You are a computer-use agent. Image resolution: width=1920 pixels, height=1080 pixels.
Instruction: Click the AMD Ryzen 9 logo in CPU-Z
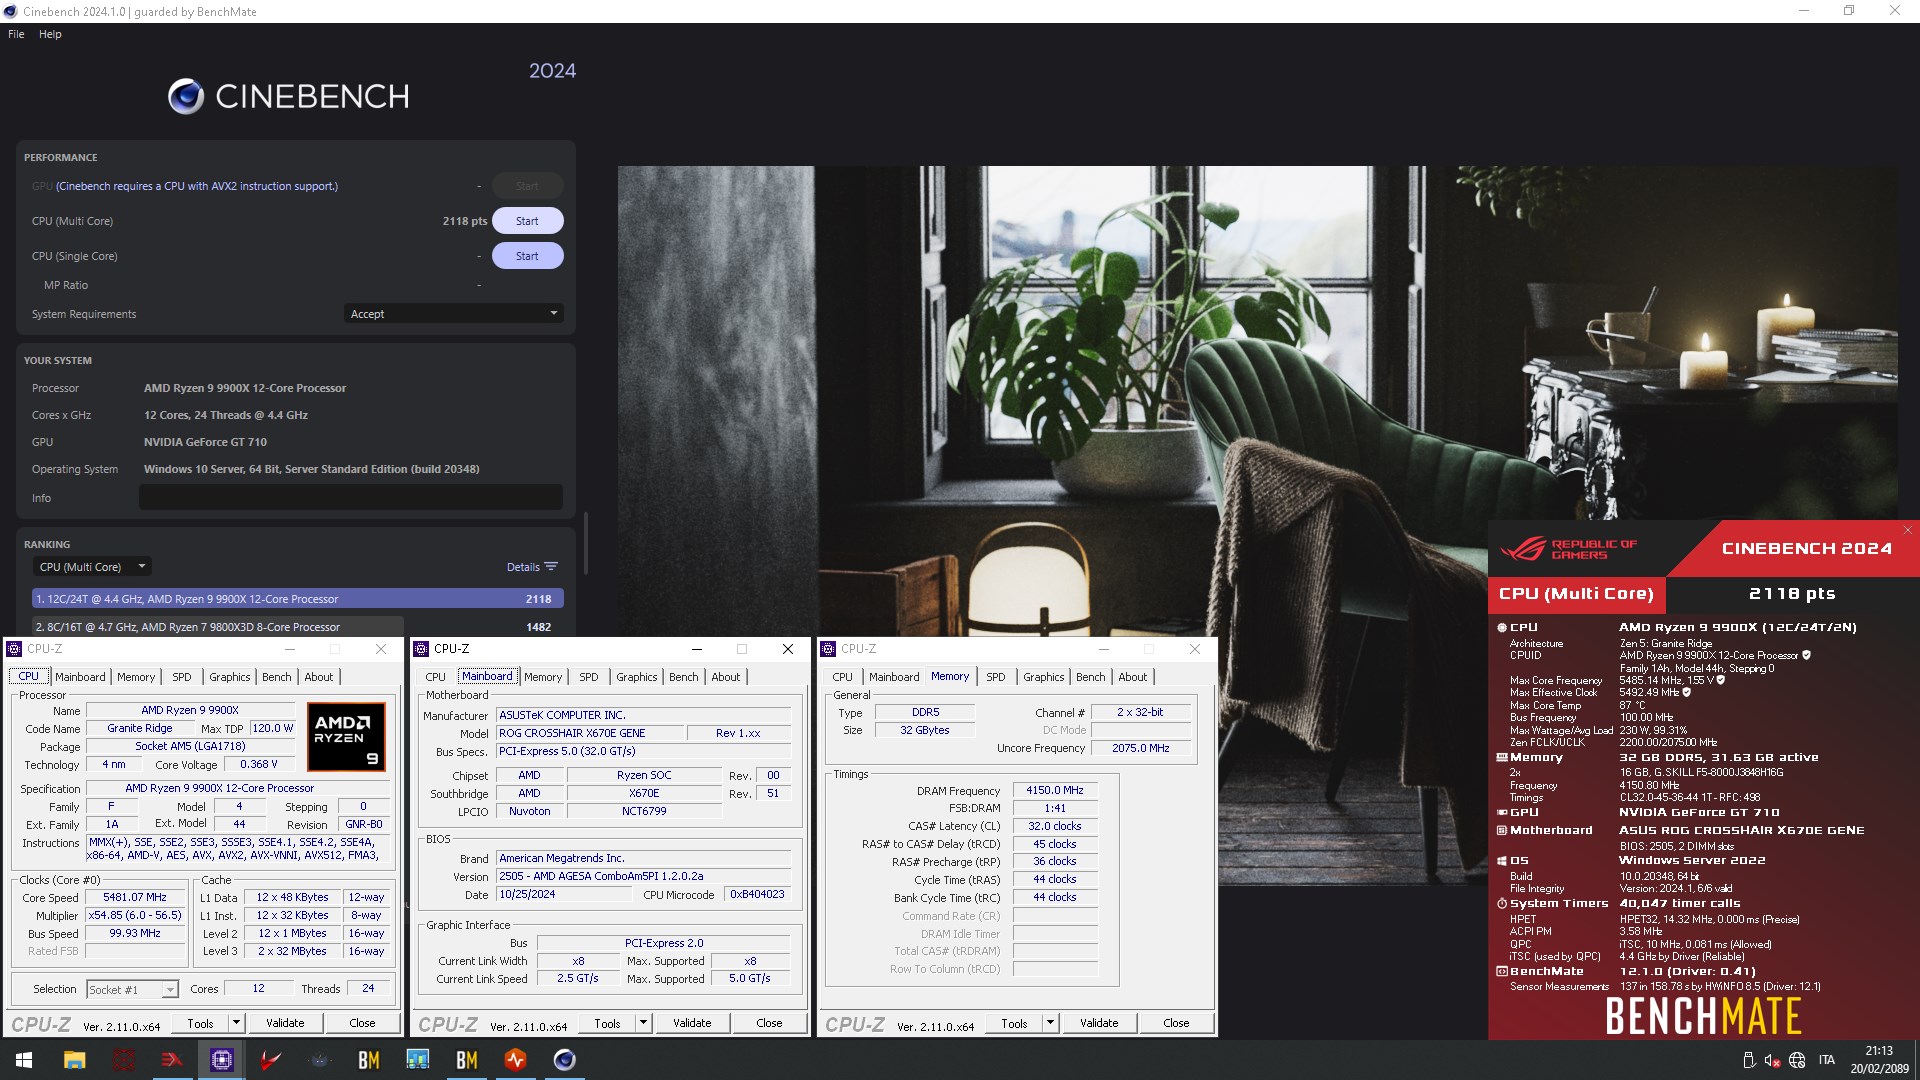(345, 738)
